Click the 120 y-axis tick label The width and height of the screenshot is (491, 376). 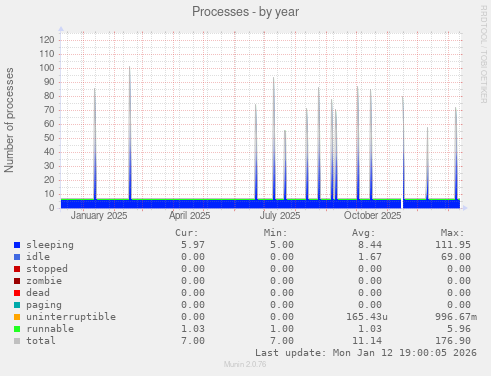pyautogui.click(x=47, y=40)
